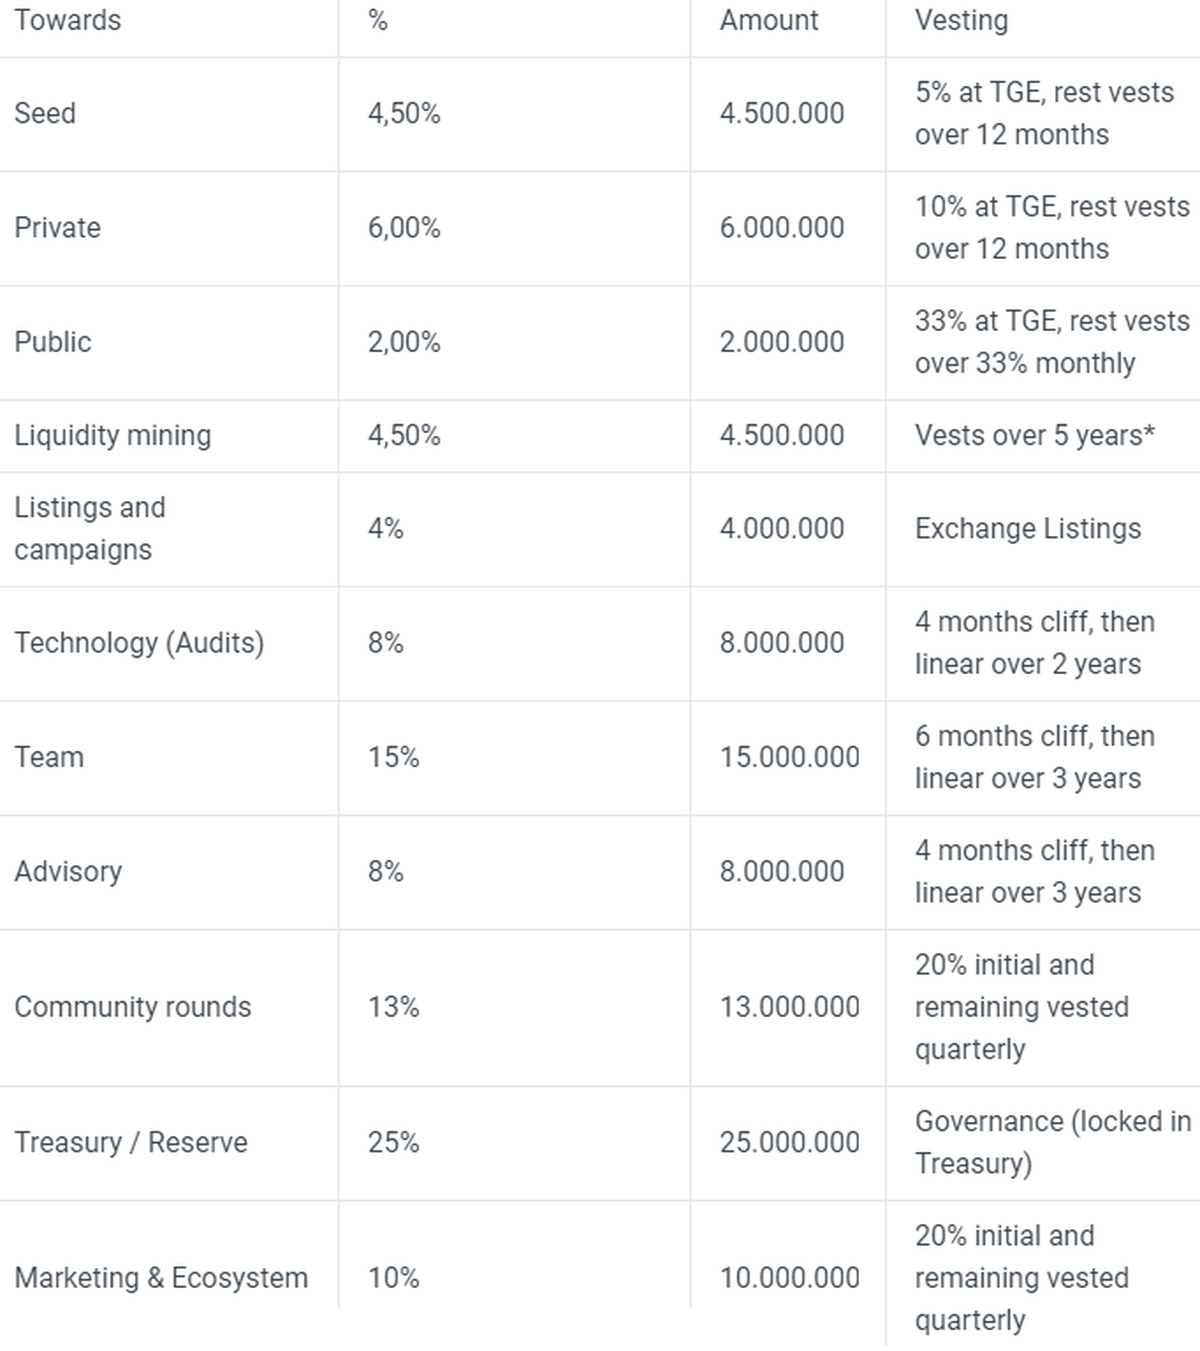Select the 'Community rounds' row label

[x=133, y=1007]
